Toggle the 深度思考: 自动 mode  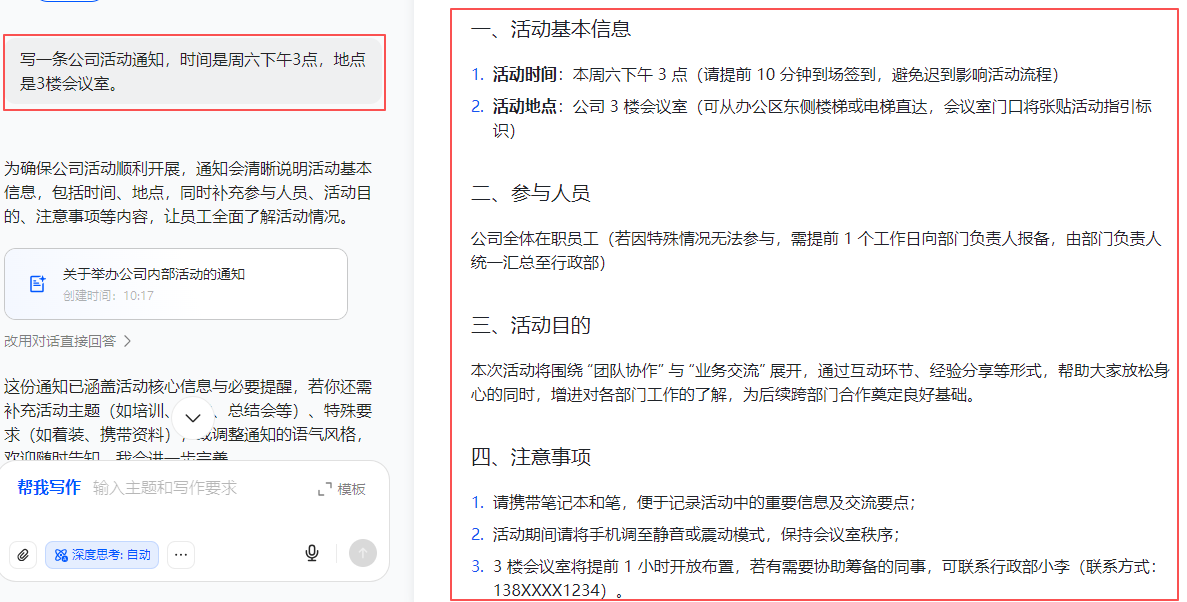point(102,554)
